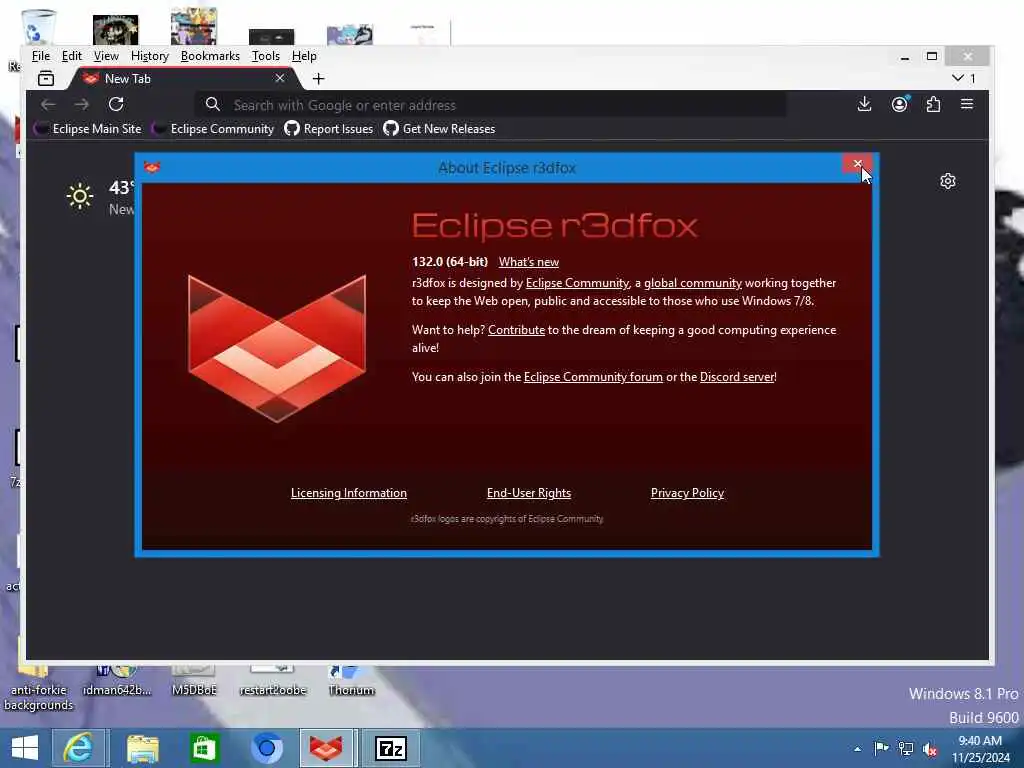Open the global community link
This screenshot has width=1024, height=768.
point(693,283)
